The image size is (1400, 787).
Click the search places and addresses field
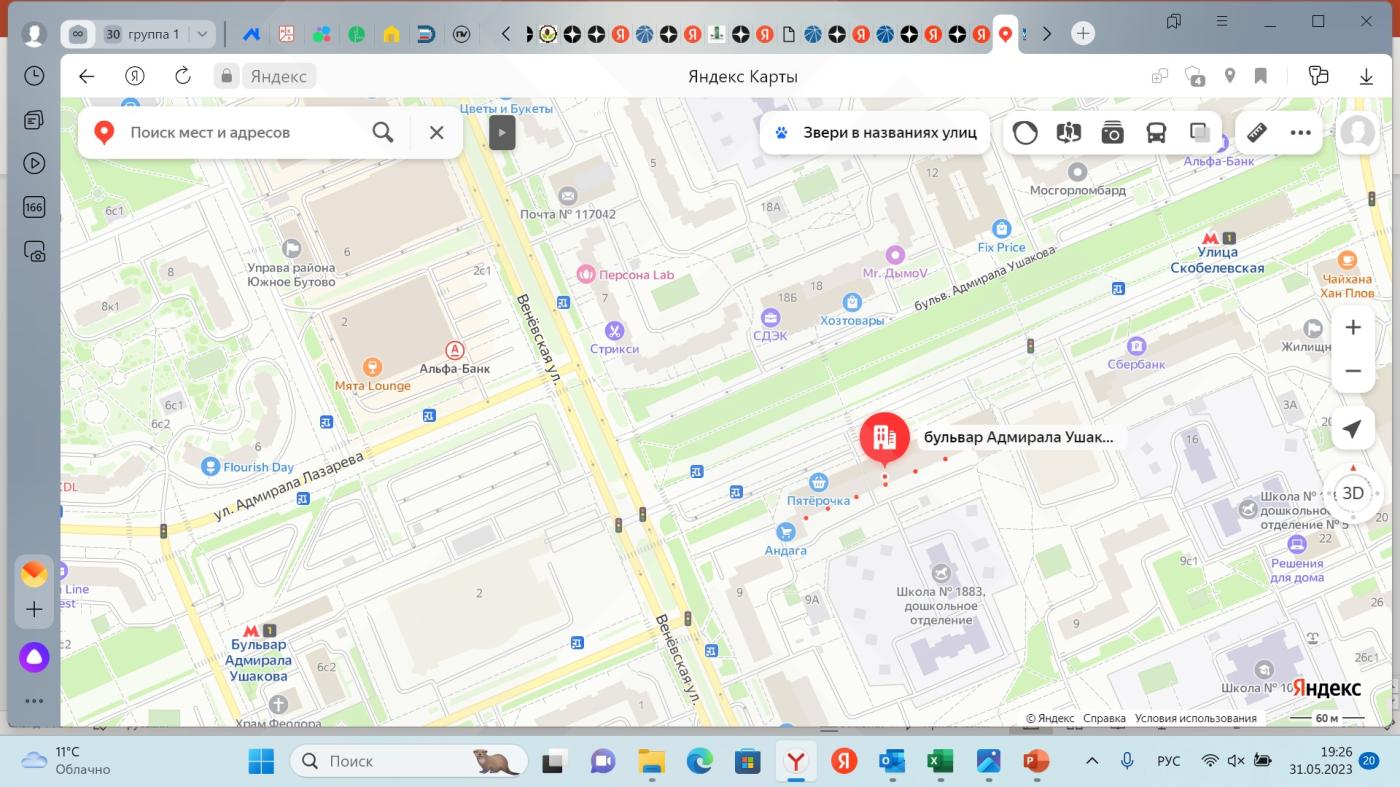[x=240, y=132]
